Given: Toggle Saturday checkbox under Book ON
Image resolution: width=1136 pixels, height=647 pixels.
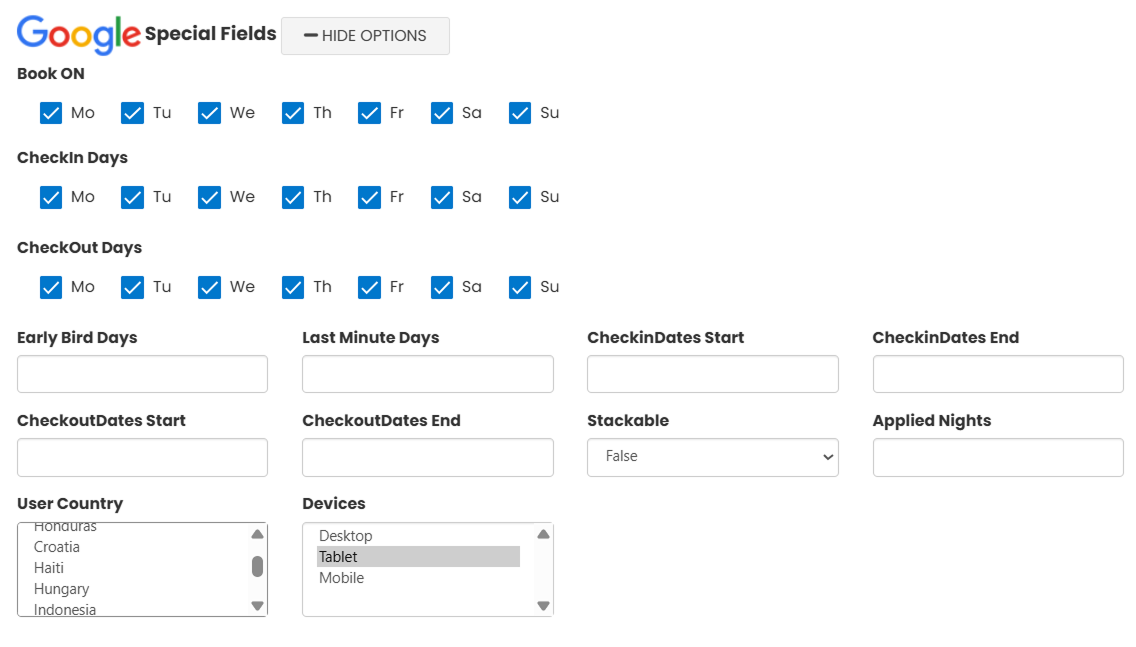Looking at the screenshot, I should click(x=442, y=113).
